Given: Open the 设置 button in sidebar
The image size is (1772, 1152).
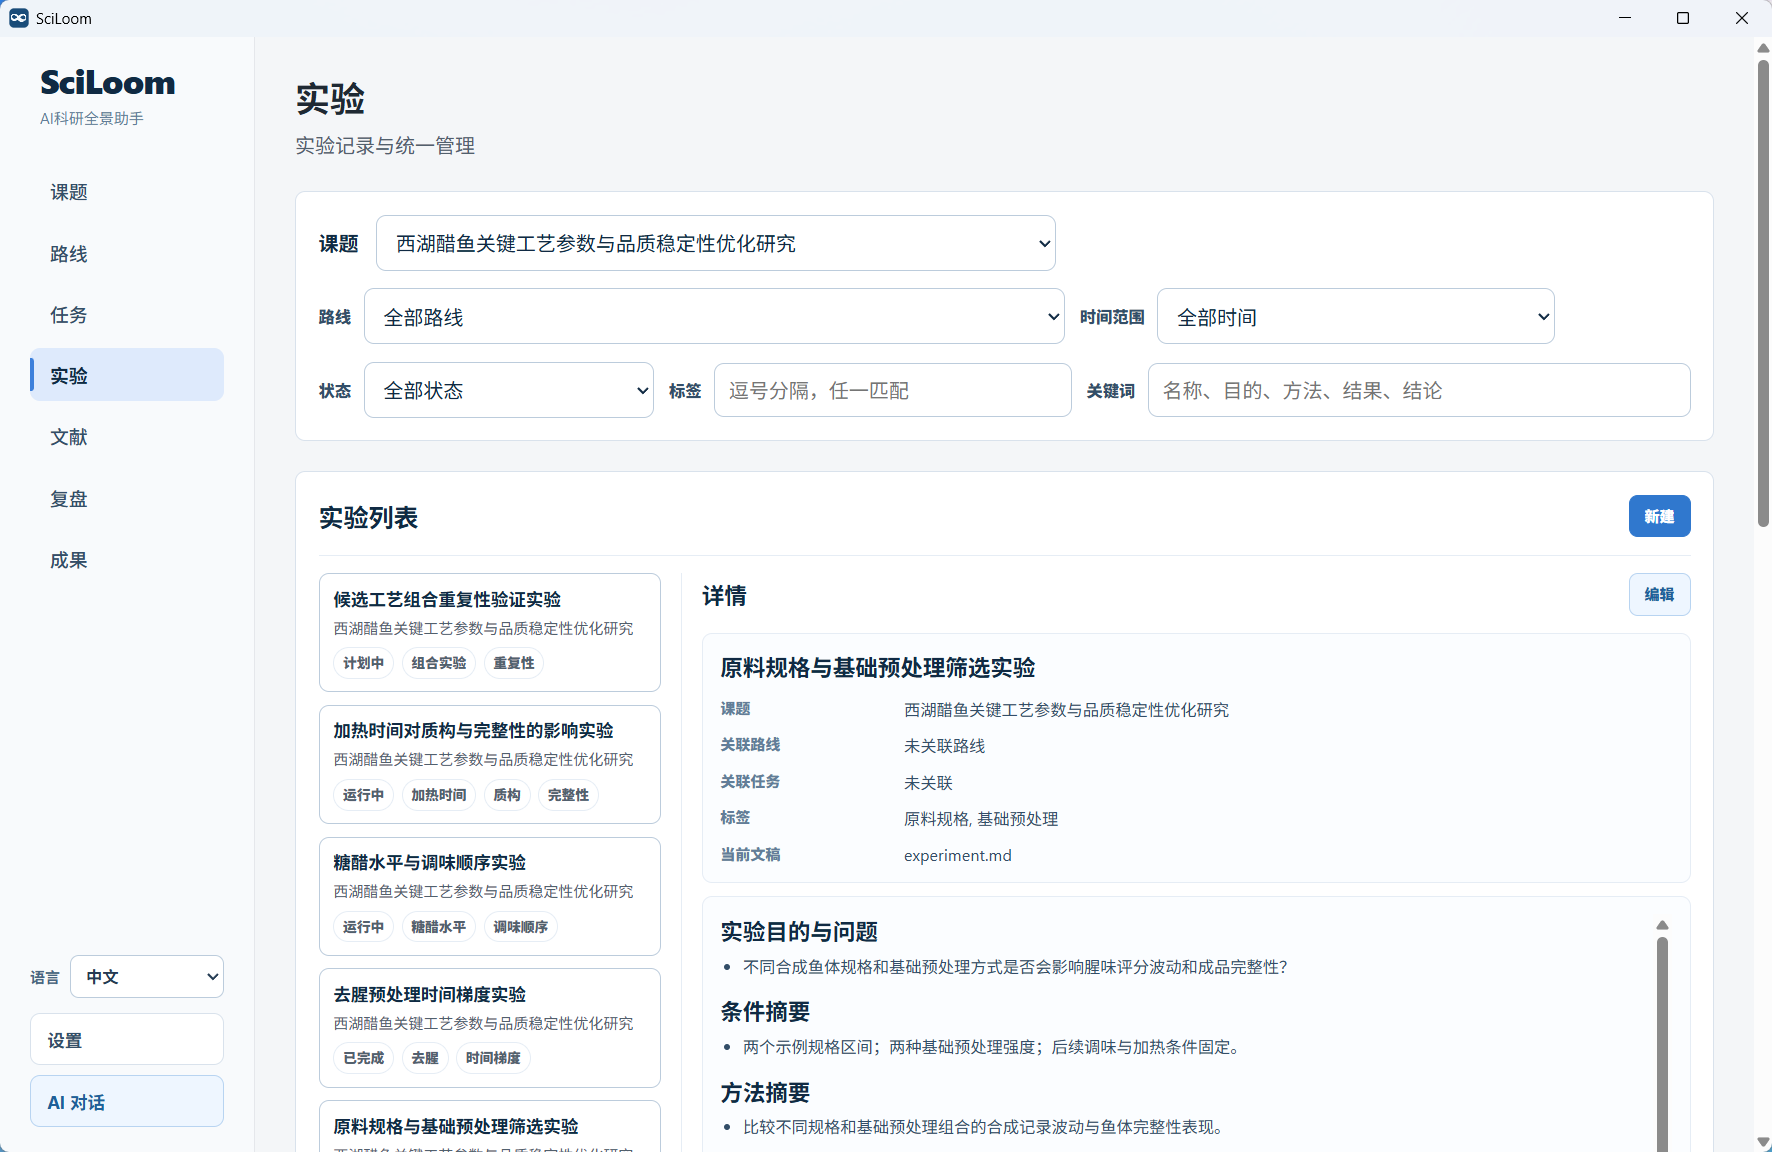Looking at the screenshot, I should [x=127, y=1040].
